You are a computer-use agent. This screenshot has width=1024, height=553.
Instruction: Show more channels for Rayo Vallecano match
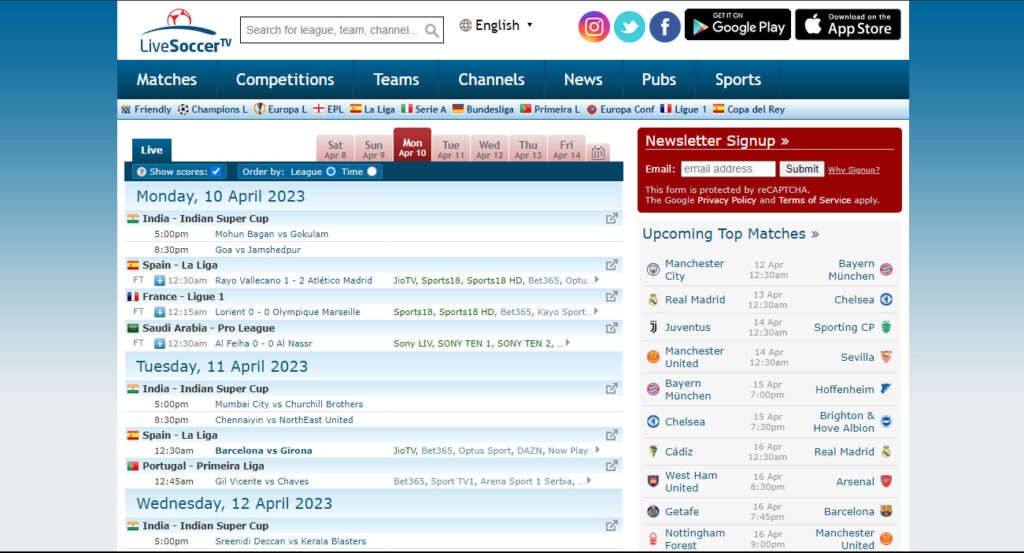click(596, 280)
